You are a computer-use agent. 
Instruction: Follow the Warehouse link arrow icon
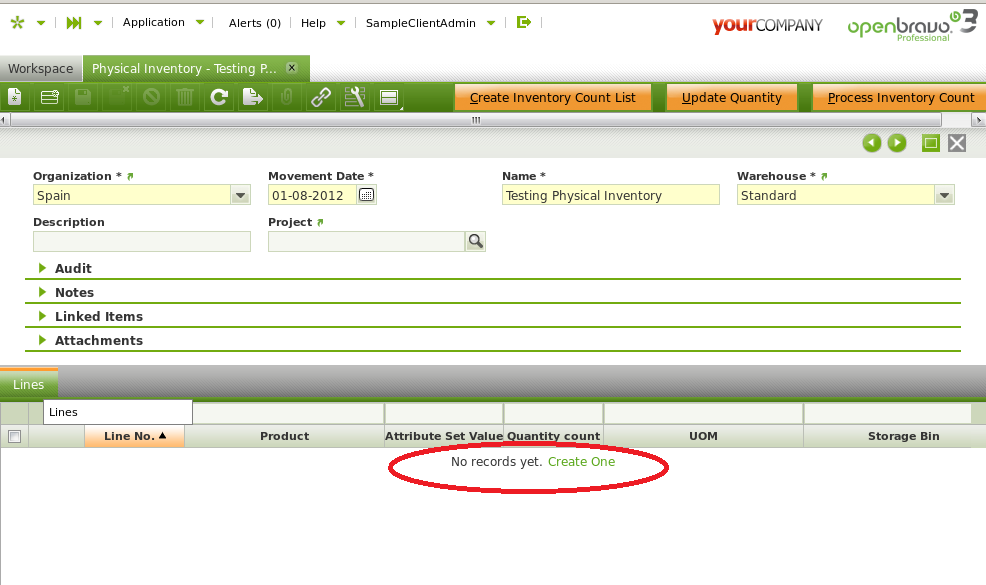click(824, 176)
